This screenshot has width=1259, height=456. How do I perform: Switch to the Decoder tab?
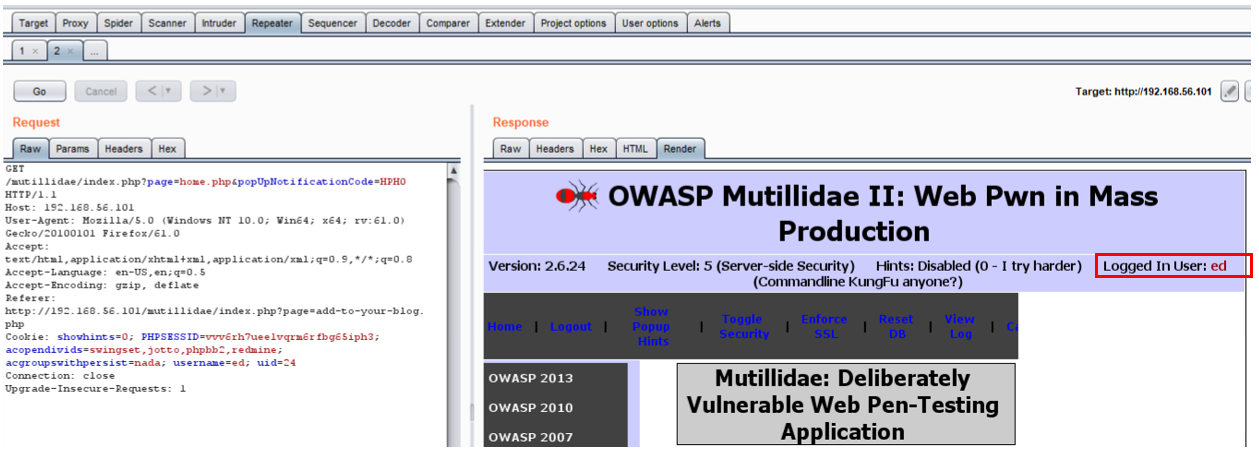391,23
